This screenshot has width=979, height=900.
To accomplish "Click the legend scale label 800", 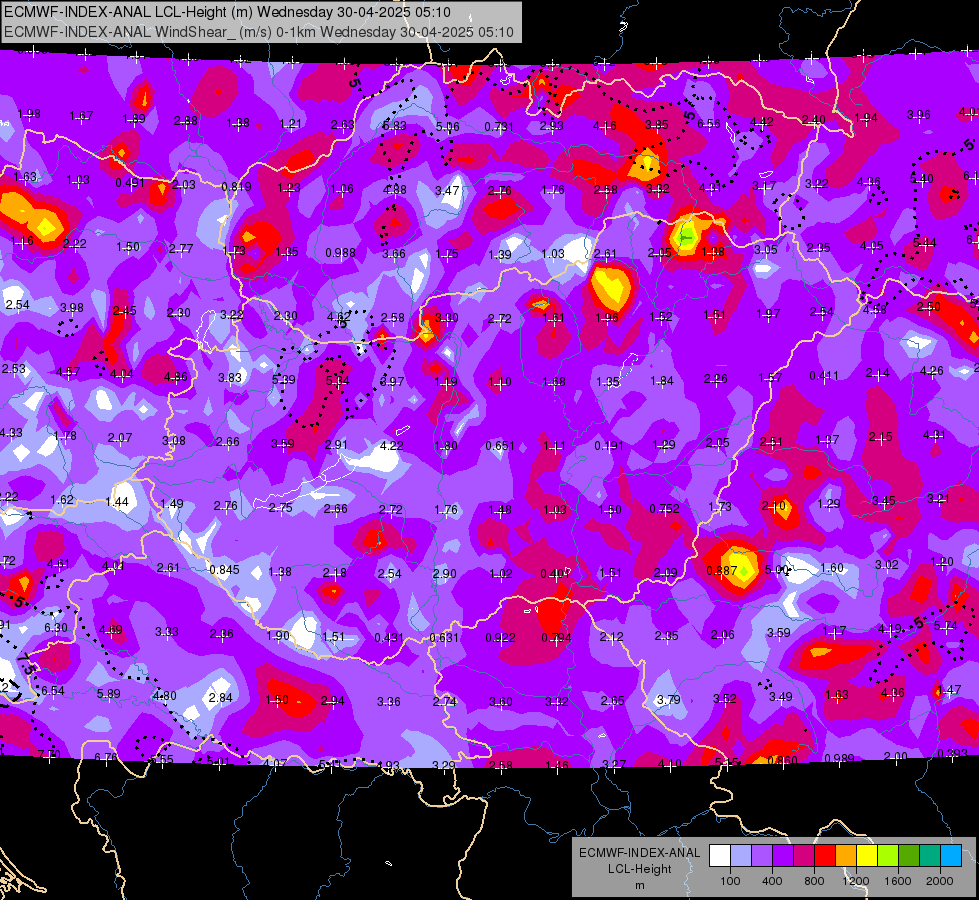I will [814, 881].
